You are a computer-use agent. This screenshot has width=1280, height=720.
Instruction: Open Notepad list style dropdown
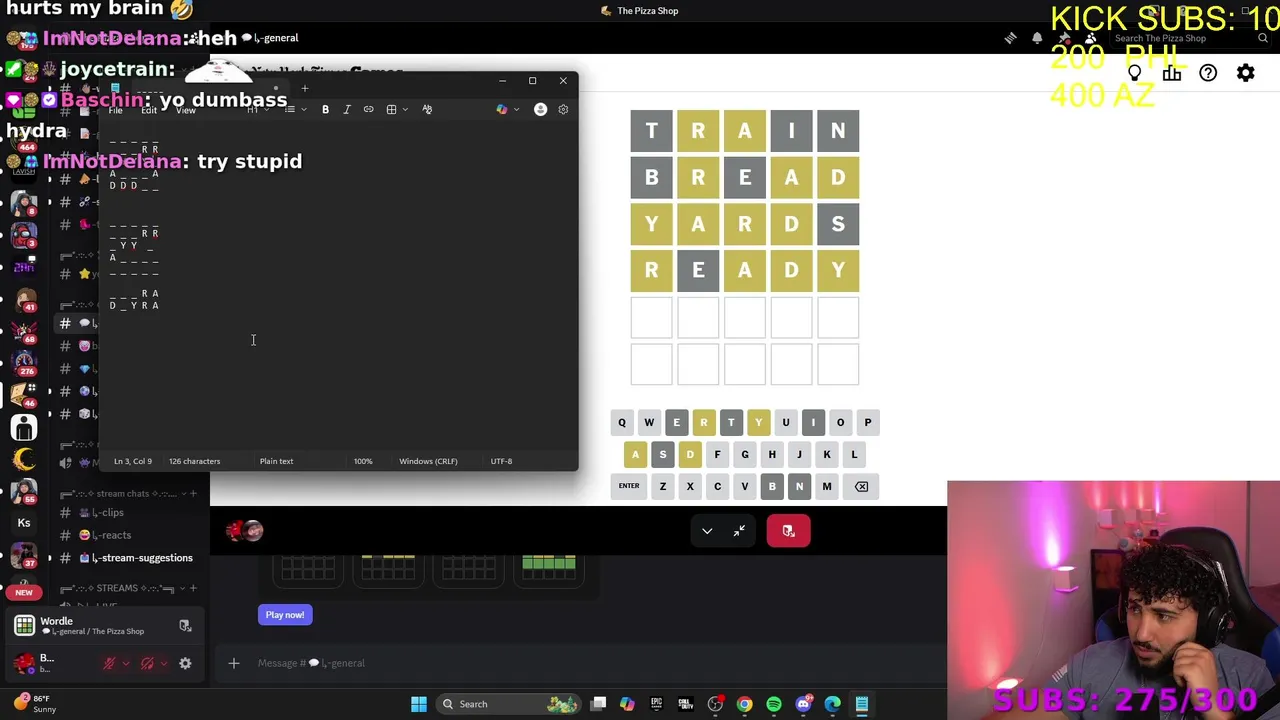coord(294,109)
